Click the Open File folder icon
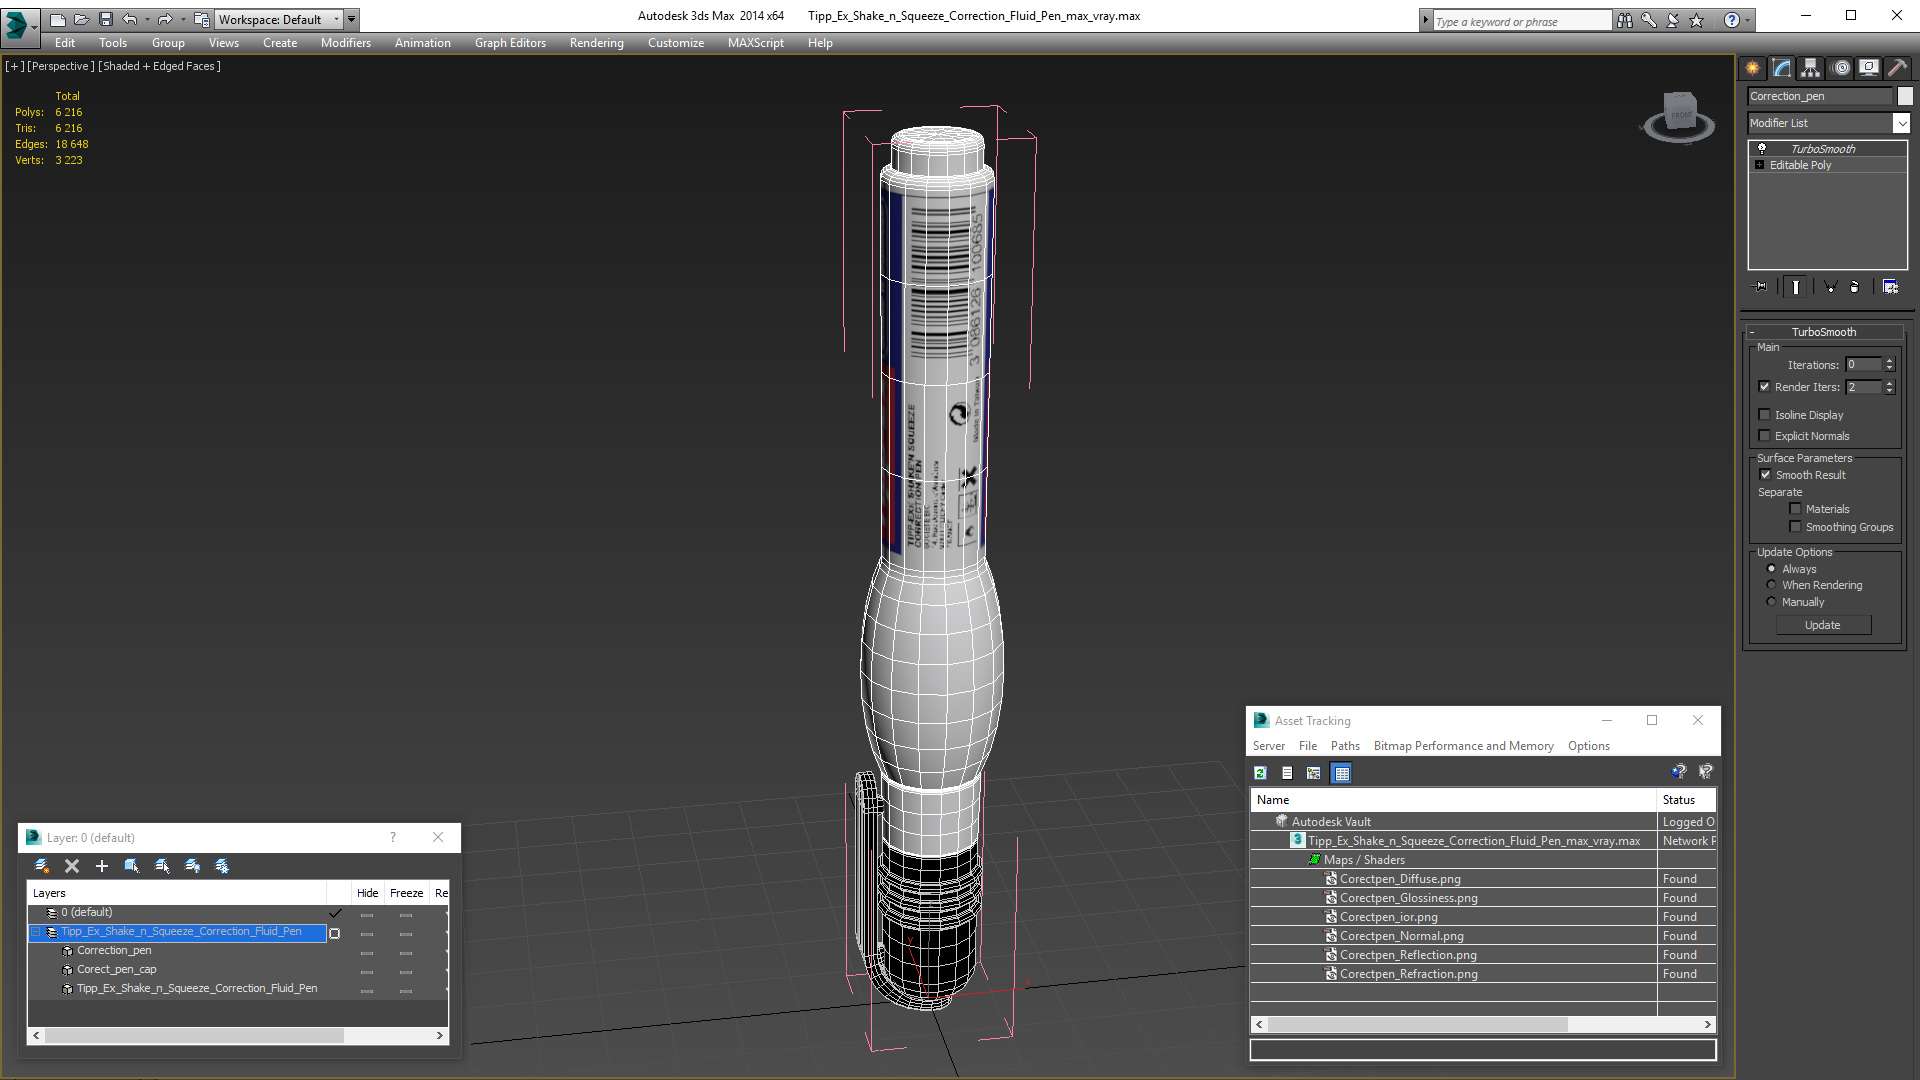Viewport: 1920px width, 1080px height. pyautogui.click(x=81, y=19)
